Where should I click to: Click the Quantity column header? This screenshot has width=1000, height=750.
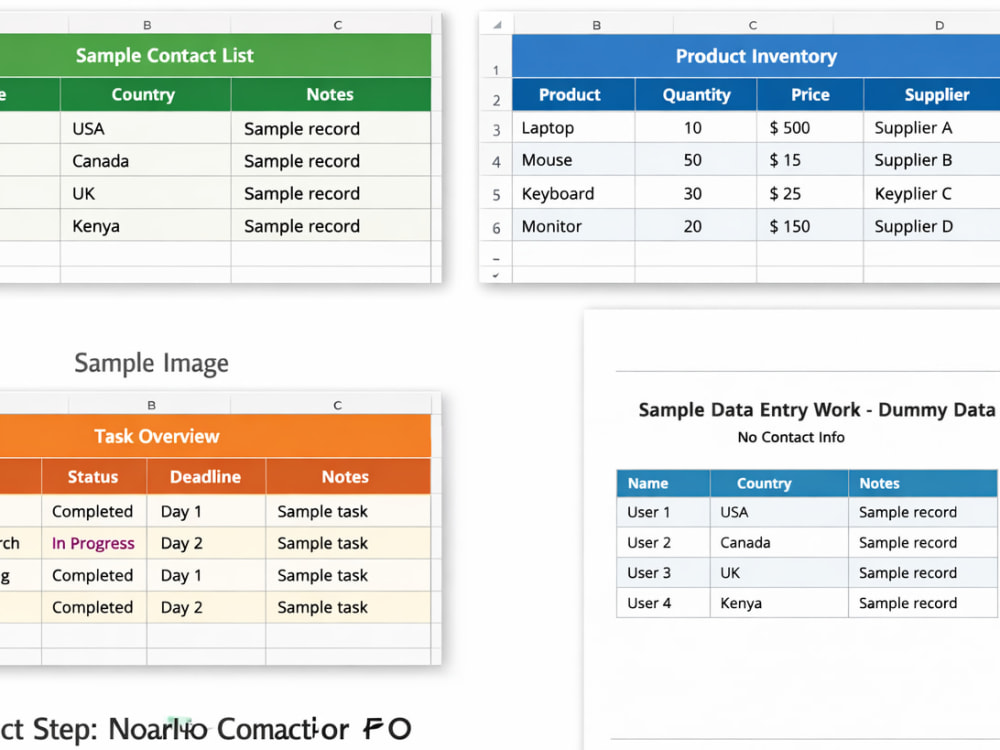696,95
